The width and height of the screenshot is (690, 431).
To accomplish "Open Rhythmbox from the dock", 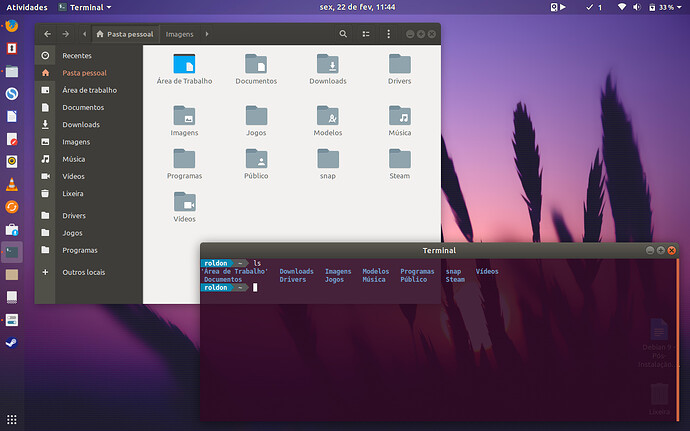I will 12,161.
